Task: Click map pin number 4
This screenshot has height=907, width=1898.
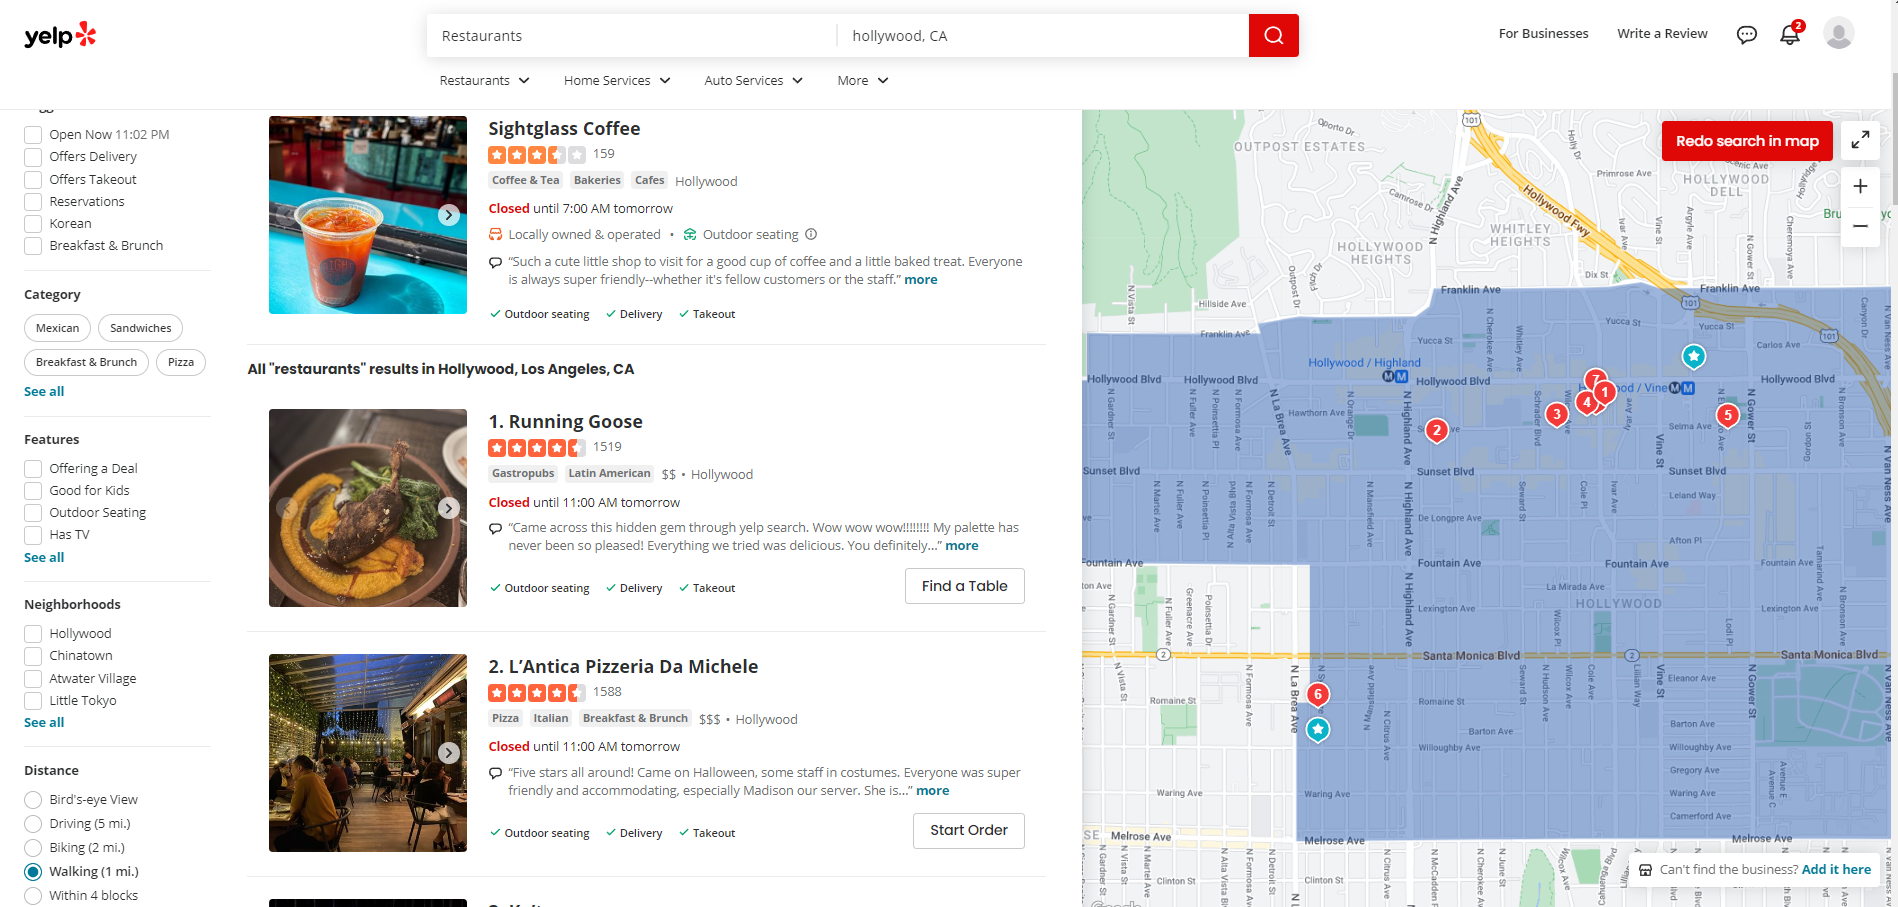Action: (x=1586, y=403)
